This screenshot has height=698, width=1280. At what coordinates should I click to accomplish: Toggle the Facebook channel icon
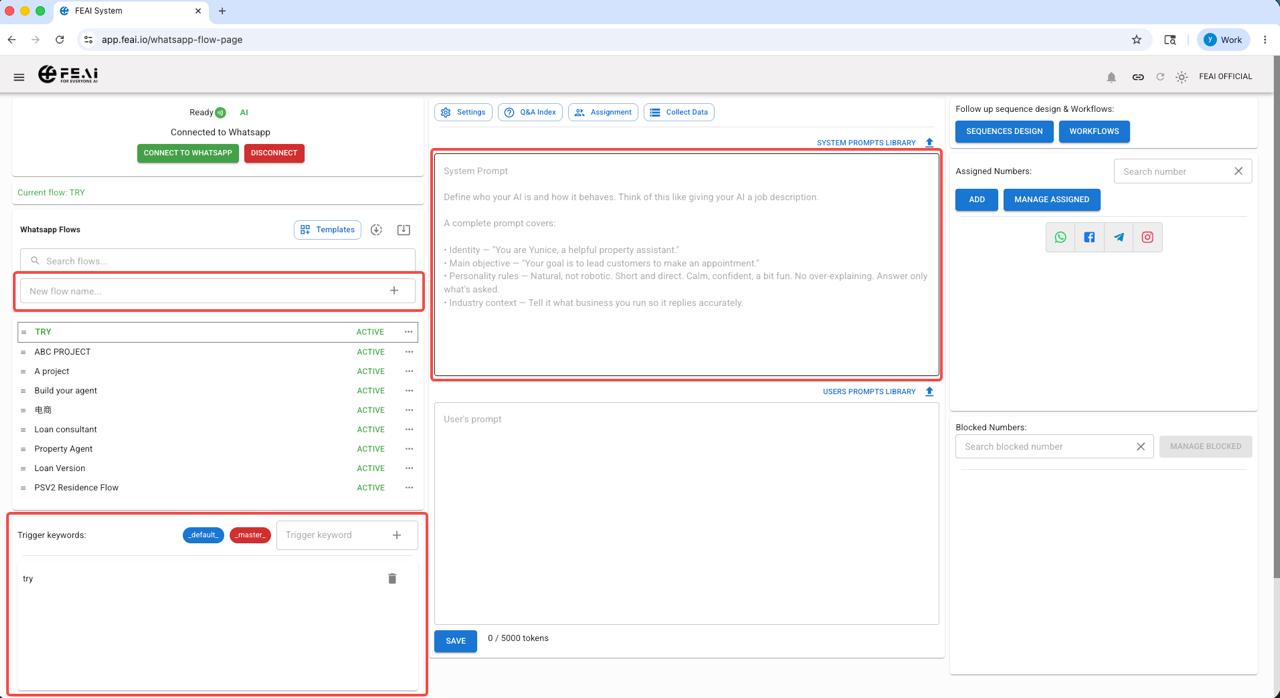[1089, 237]
